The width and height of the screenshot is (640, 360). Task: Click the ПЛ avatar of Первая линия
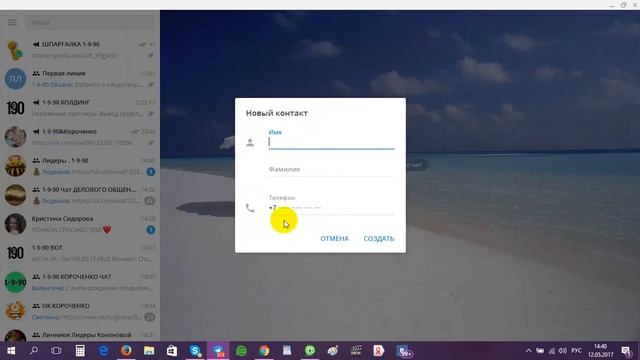pos(16,79)
